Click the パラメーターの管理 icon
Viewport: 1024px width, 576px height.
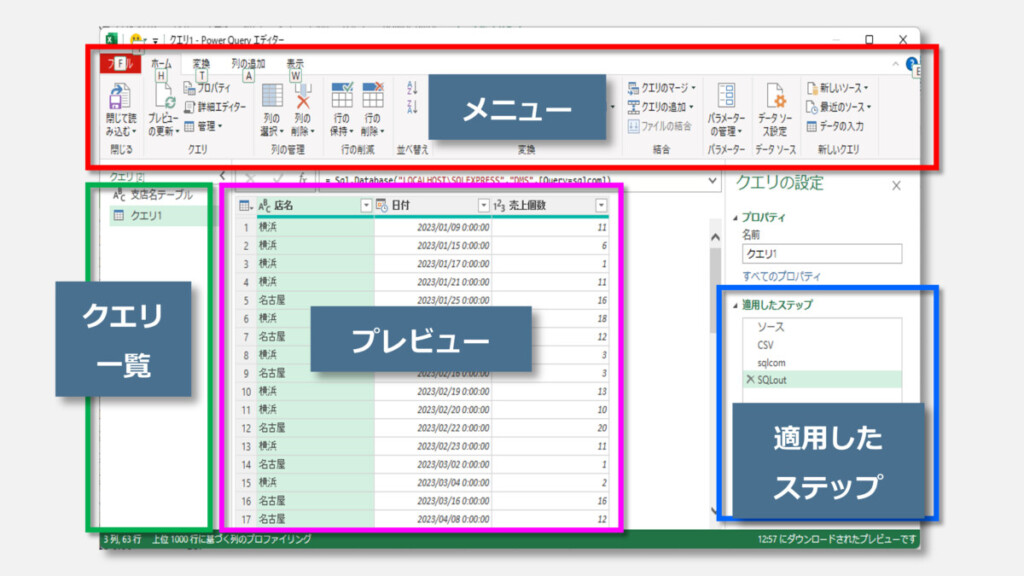727,99
